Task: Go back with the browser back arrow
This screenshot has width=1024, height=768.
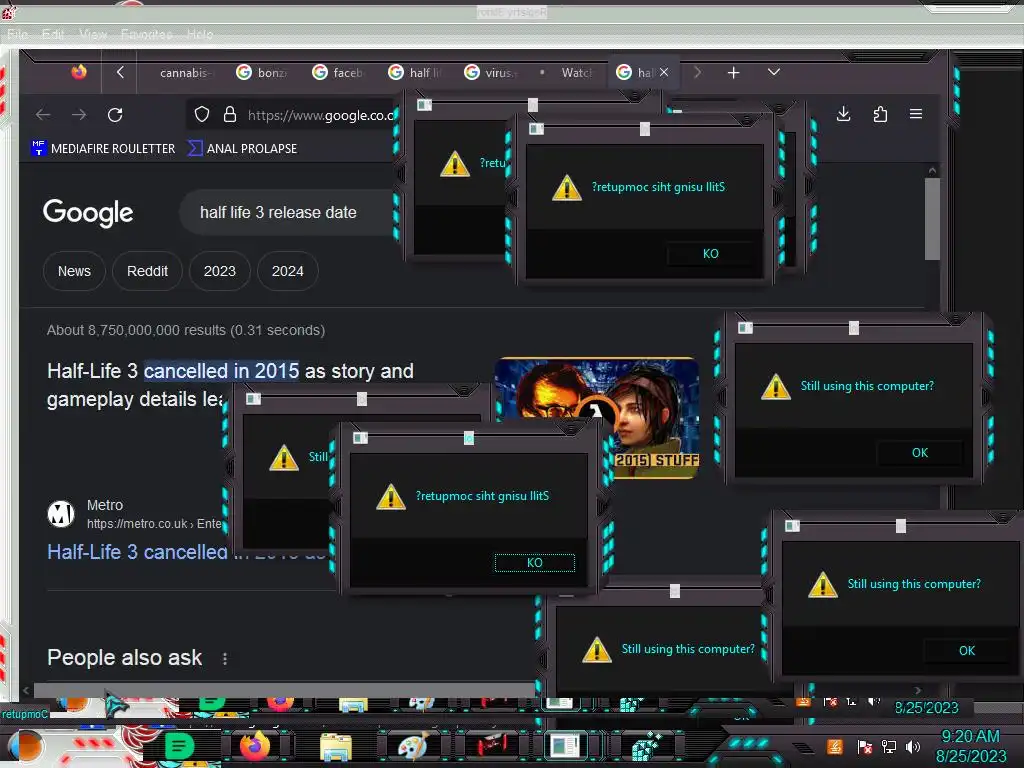Action: 43,115
